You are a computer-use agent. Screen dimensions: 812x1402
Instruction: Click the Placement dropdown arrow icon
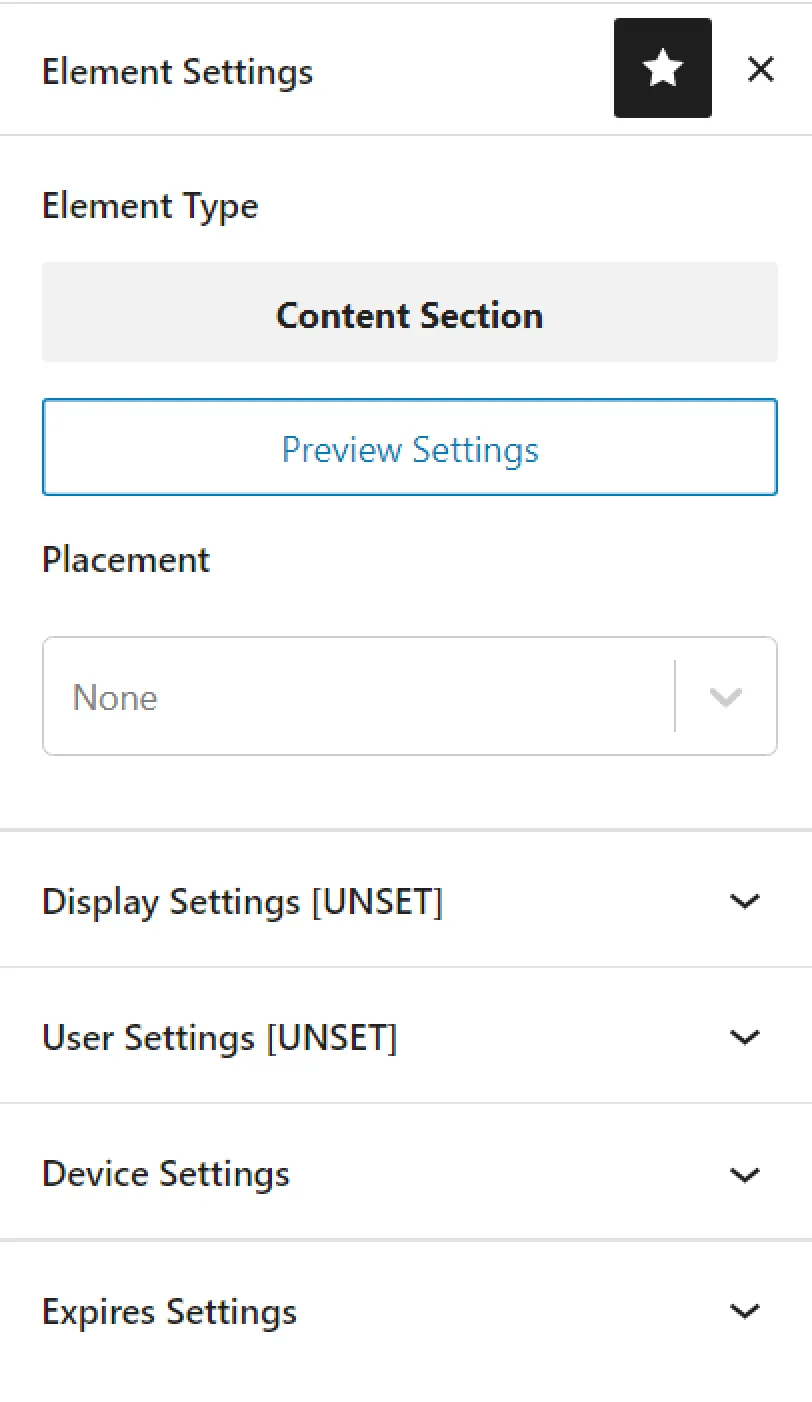coord(726,696)
